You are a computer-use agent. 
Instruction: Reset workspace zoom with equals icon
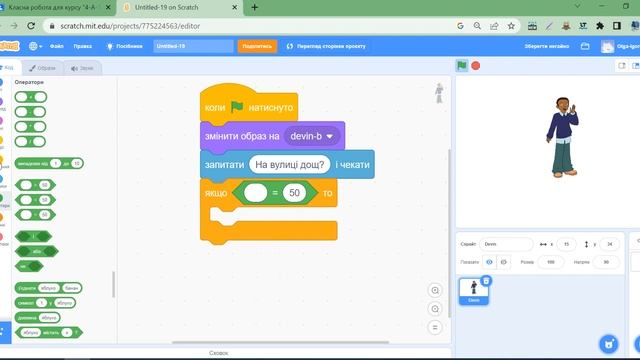tap(435, 327)
